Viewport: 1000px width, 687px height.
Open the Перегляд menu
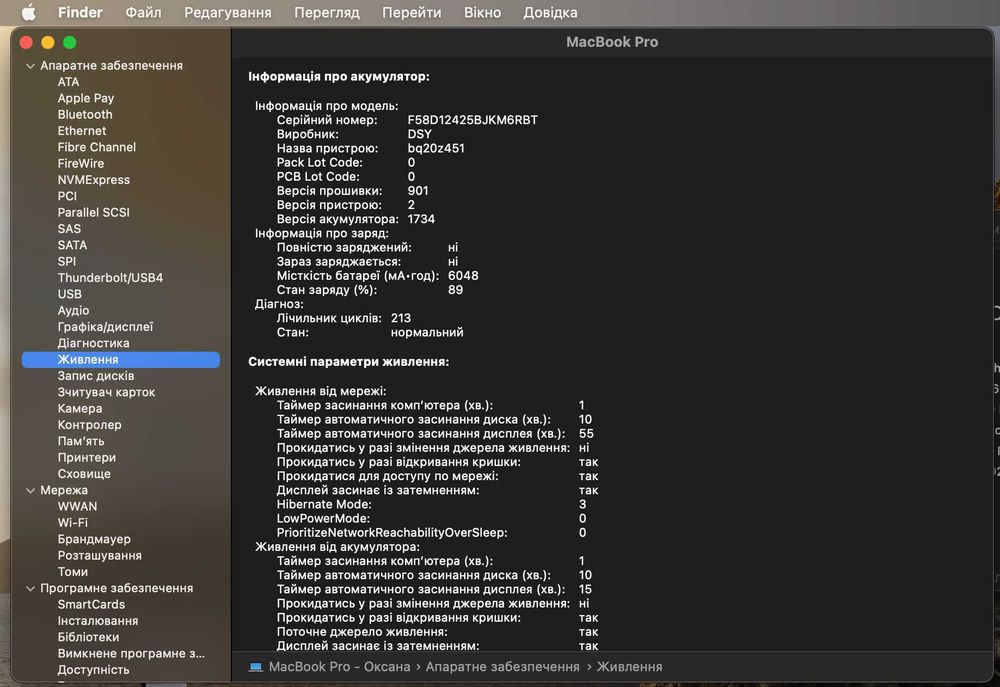click(327, 12)
